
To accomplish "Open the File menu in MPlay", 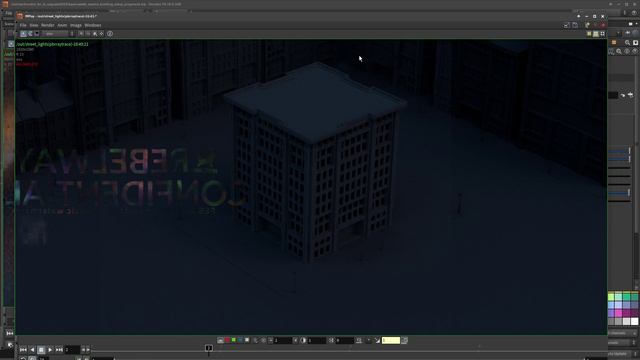I will pyautogui.click(x=23, y=25).
